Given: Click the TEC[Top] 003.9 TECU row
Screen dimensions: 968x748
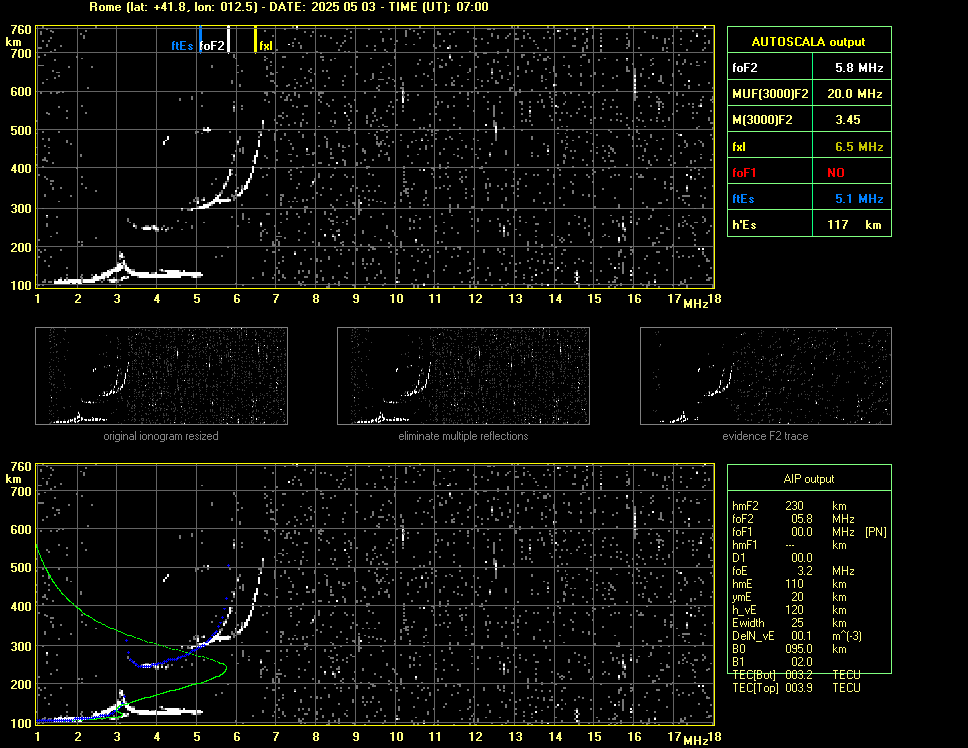Looking at the screenshot, I should pyautogui.click(x=796, y=688).
